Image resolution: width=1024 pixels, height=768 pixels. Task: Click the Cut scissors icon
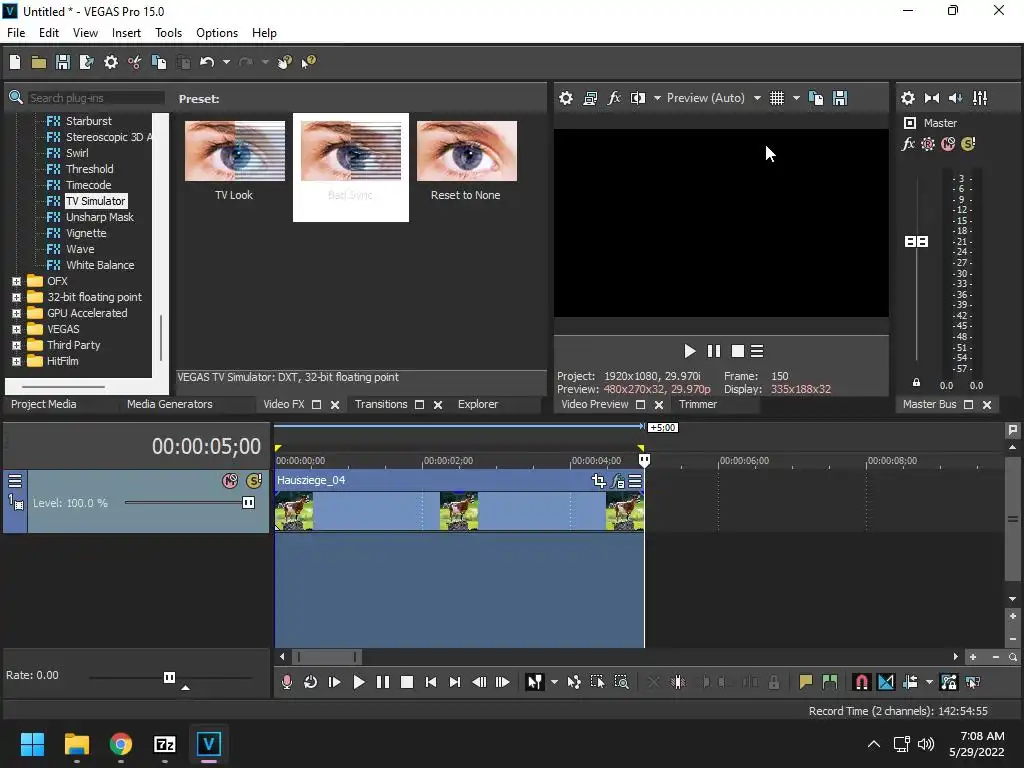tap(135, 62)
